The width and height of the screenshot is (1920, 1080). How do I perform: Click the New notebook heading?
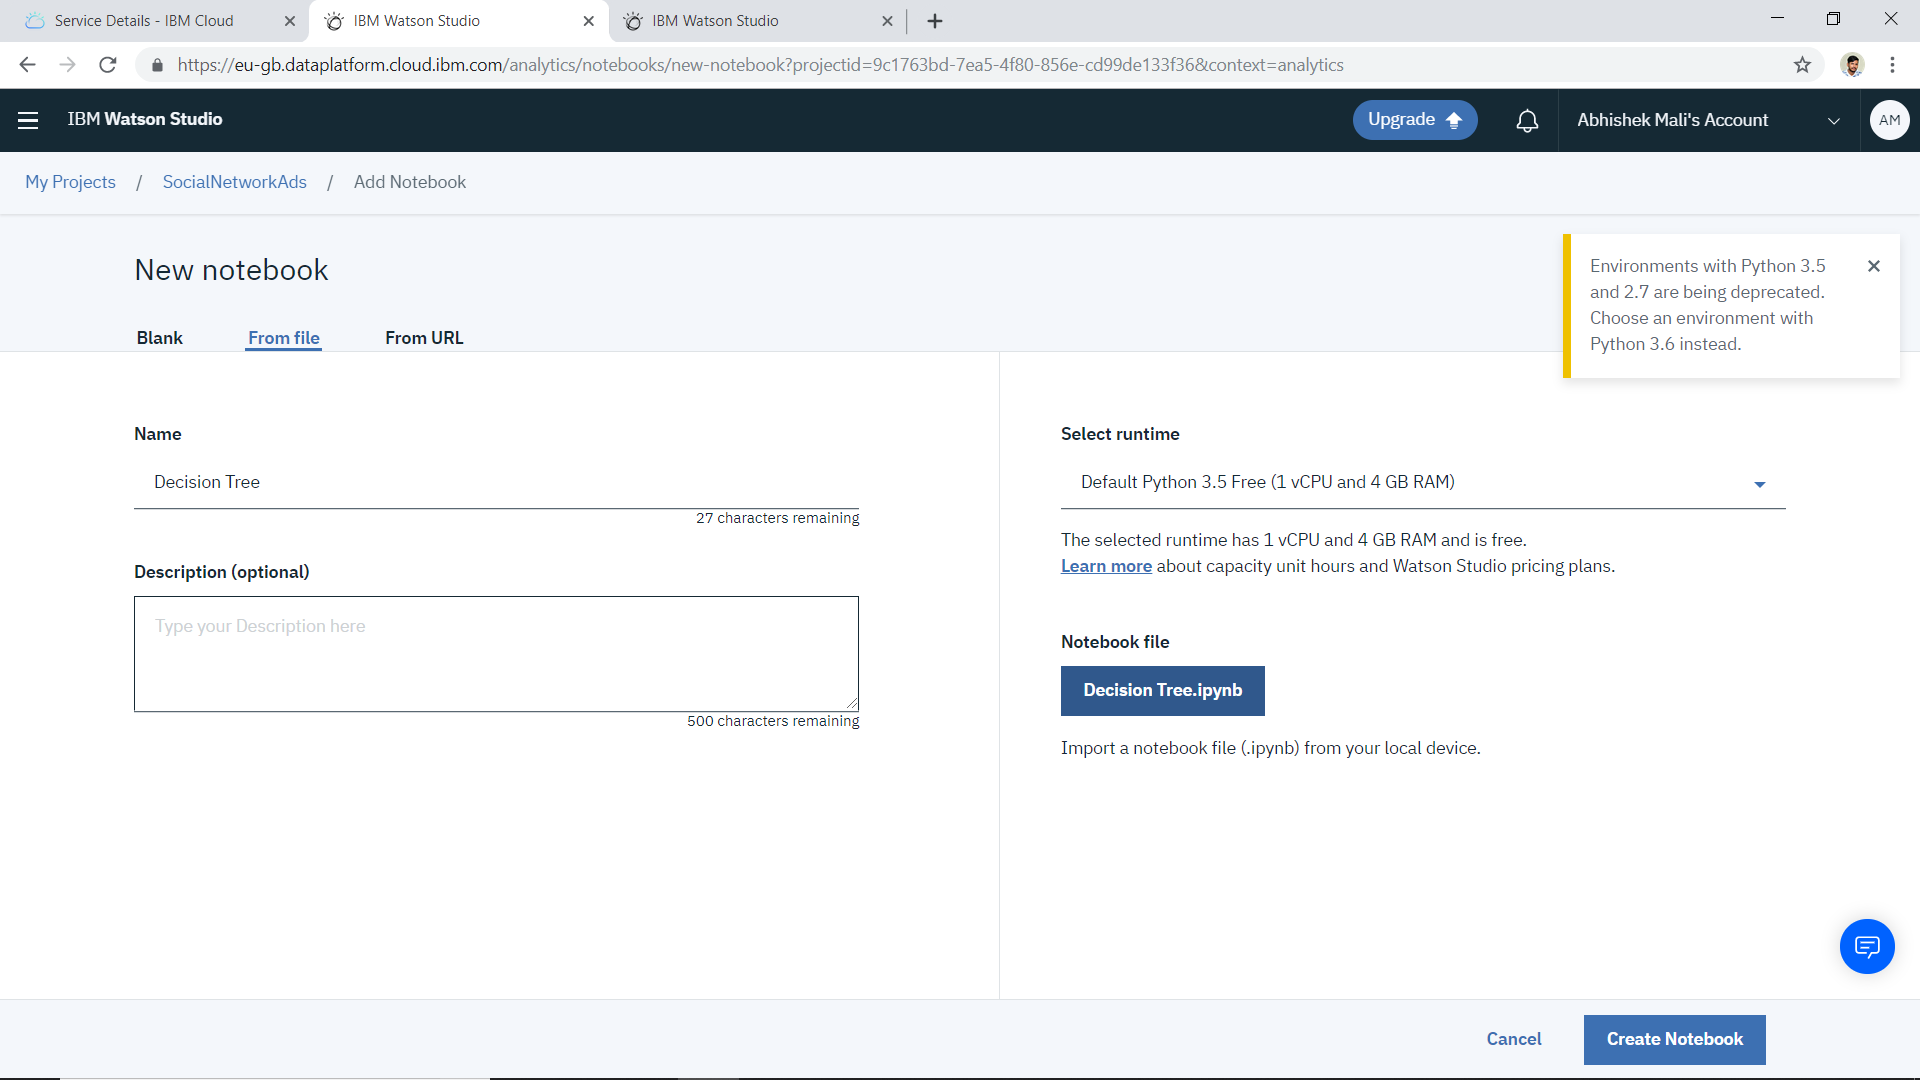click(231, 270)
